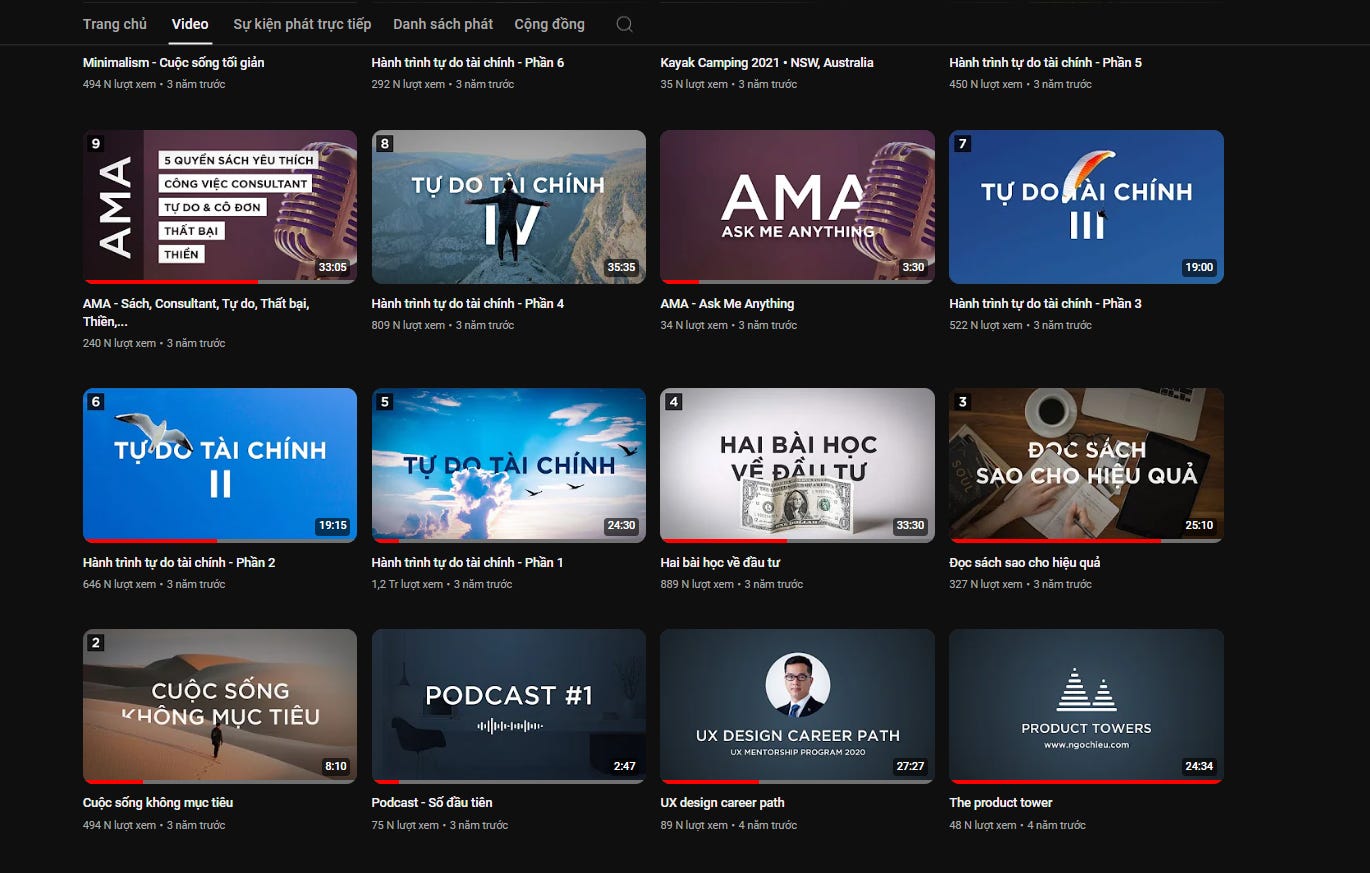
Task: Click the number 2 badge on thumbnail
Action: tap(96, 643)
